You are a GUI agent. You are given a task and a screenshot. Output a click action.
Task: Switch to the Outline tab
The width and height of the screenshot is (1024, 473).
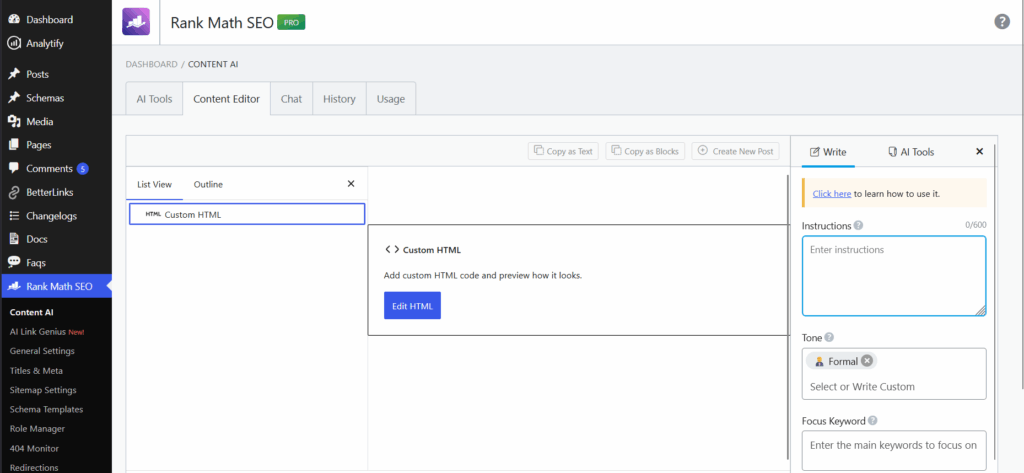pos(208,184)
